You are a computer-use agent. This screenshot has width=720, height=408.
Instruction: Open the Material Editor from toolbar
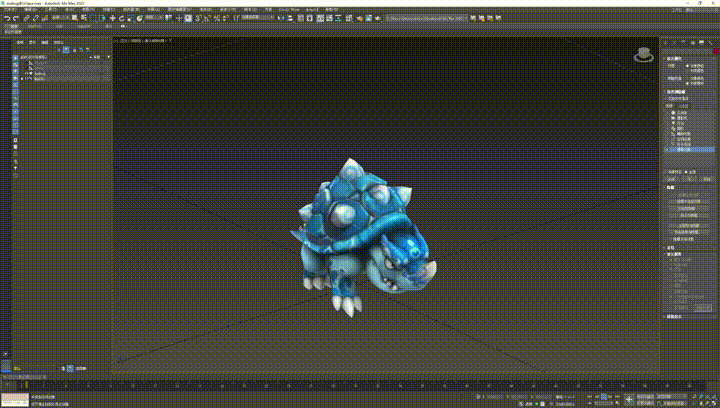[x=349, y=18]
